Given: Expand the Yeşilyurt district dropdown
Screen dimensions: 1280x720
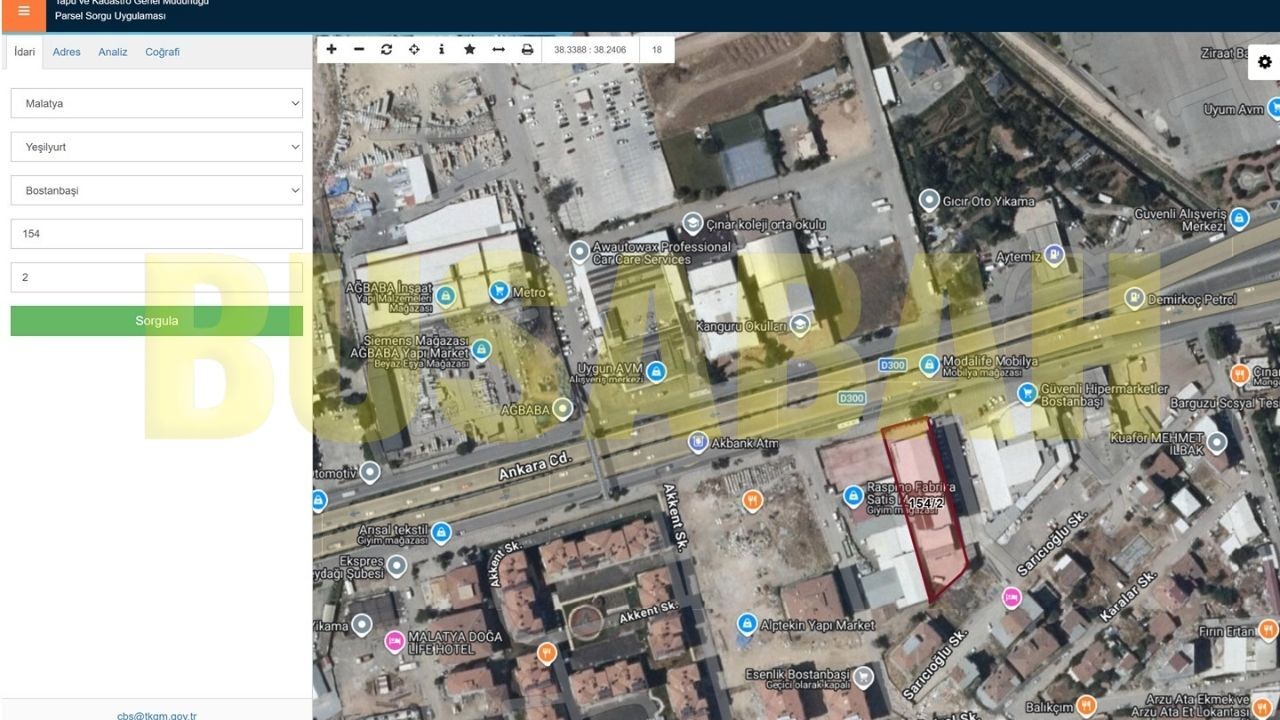Looking at the screenshot, I should point(157,147).
